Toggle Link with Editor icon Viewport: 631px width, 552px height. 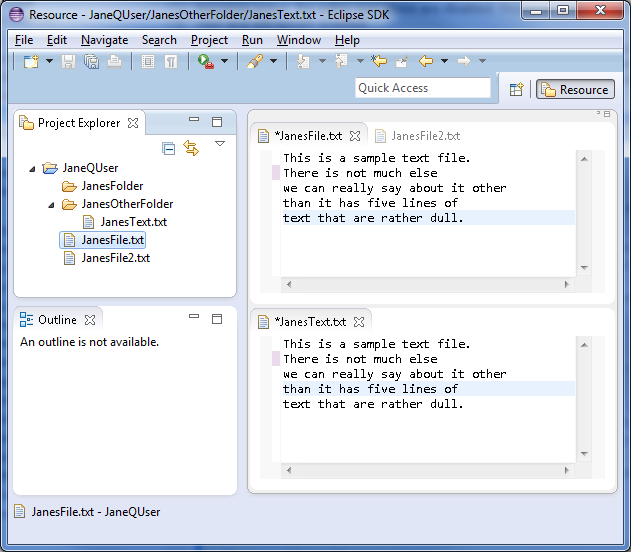[x=191, y=148]
